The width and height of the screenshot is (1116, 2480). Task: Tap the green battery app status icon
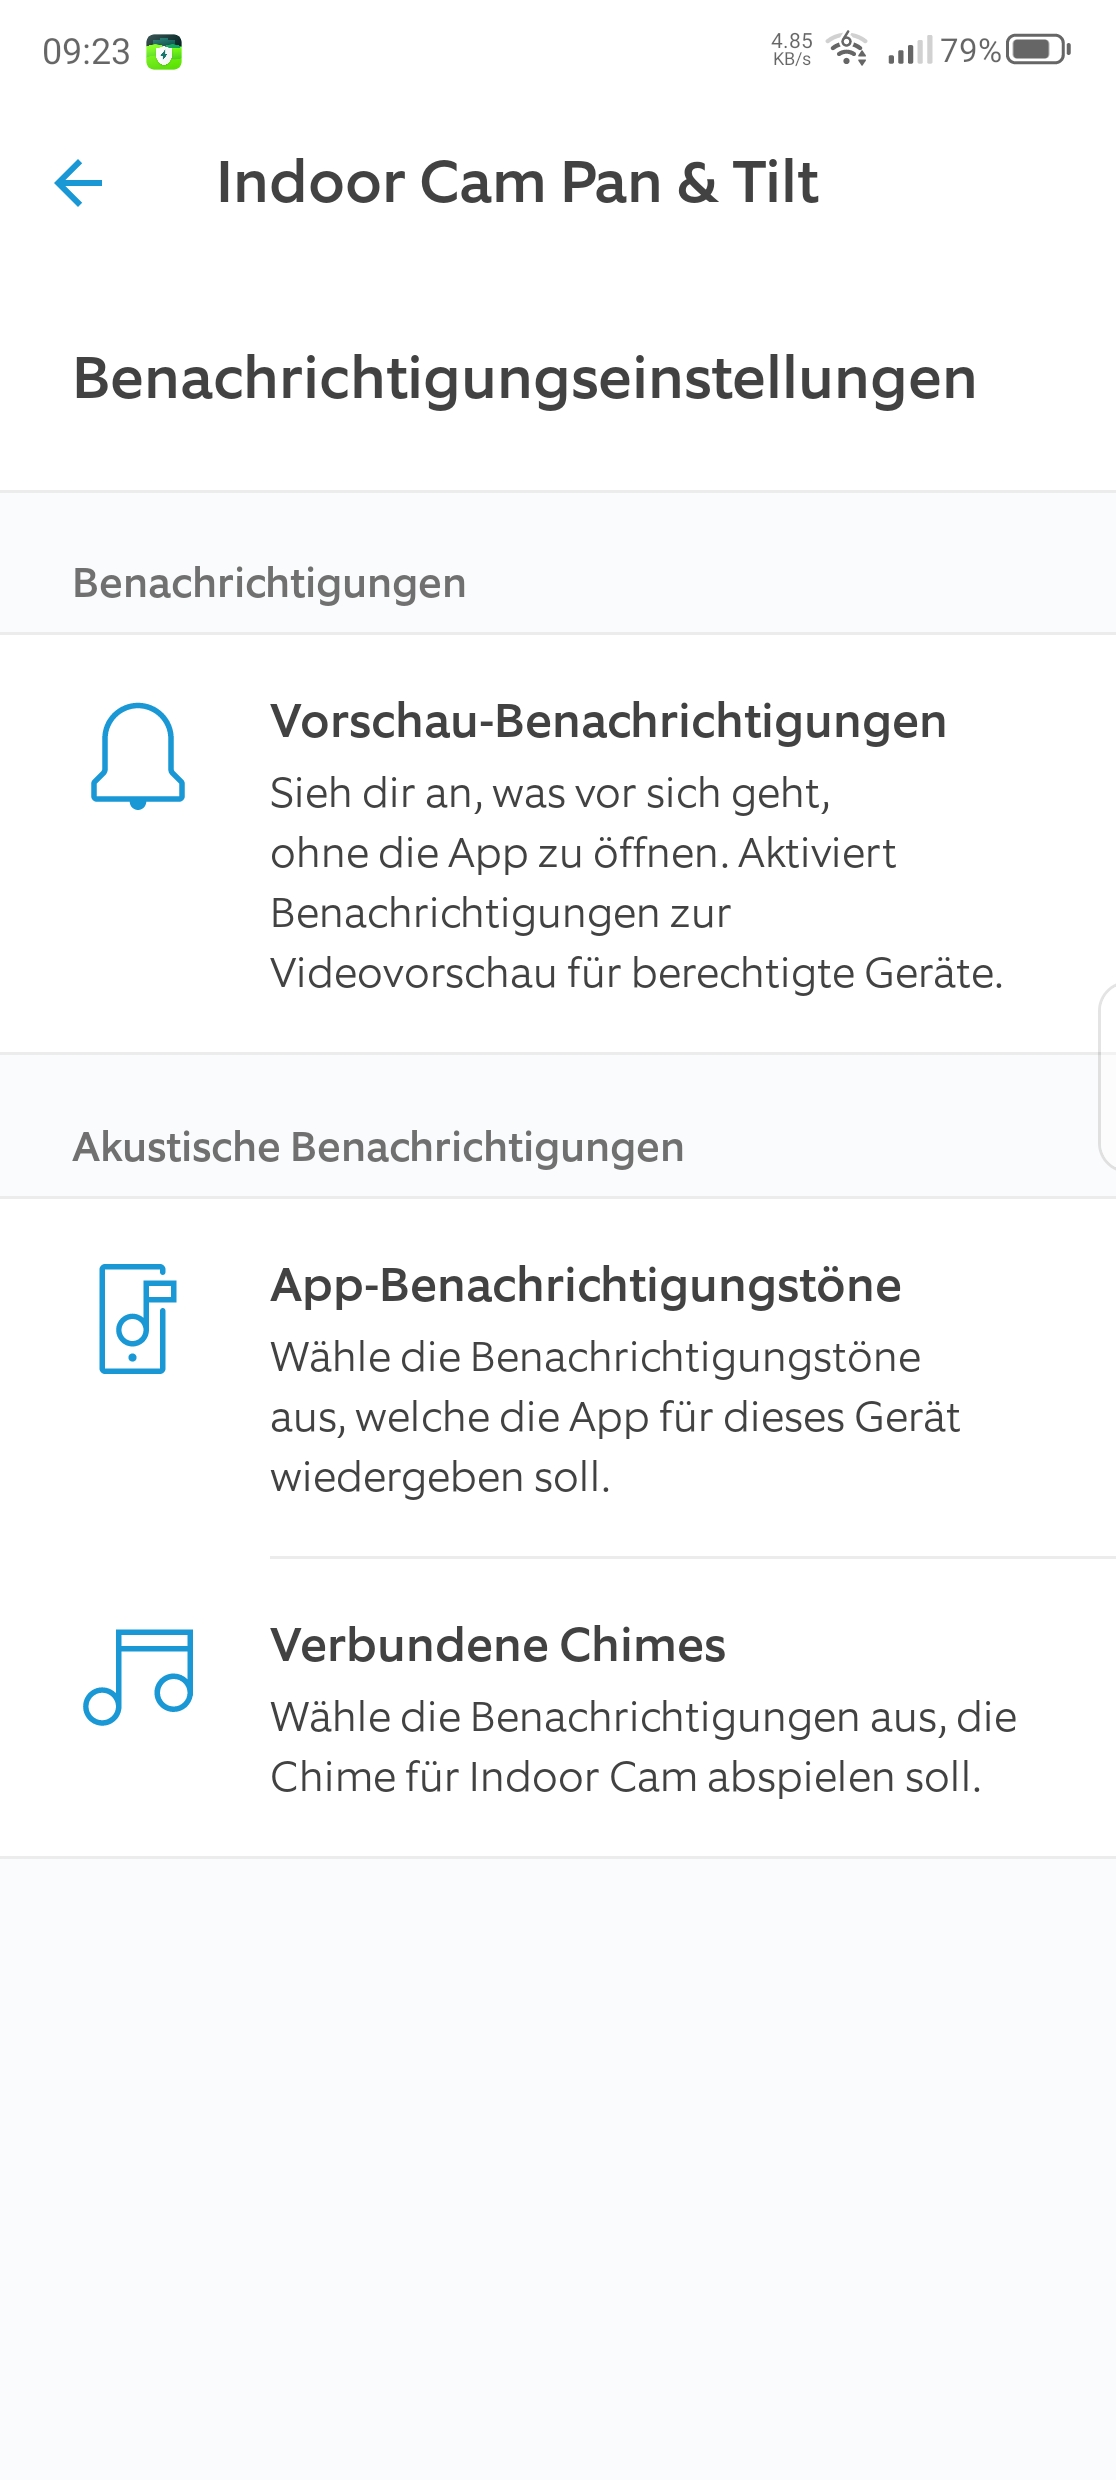[x=164, y=52]
